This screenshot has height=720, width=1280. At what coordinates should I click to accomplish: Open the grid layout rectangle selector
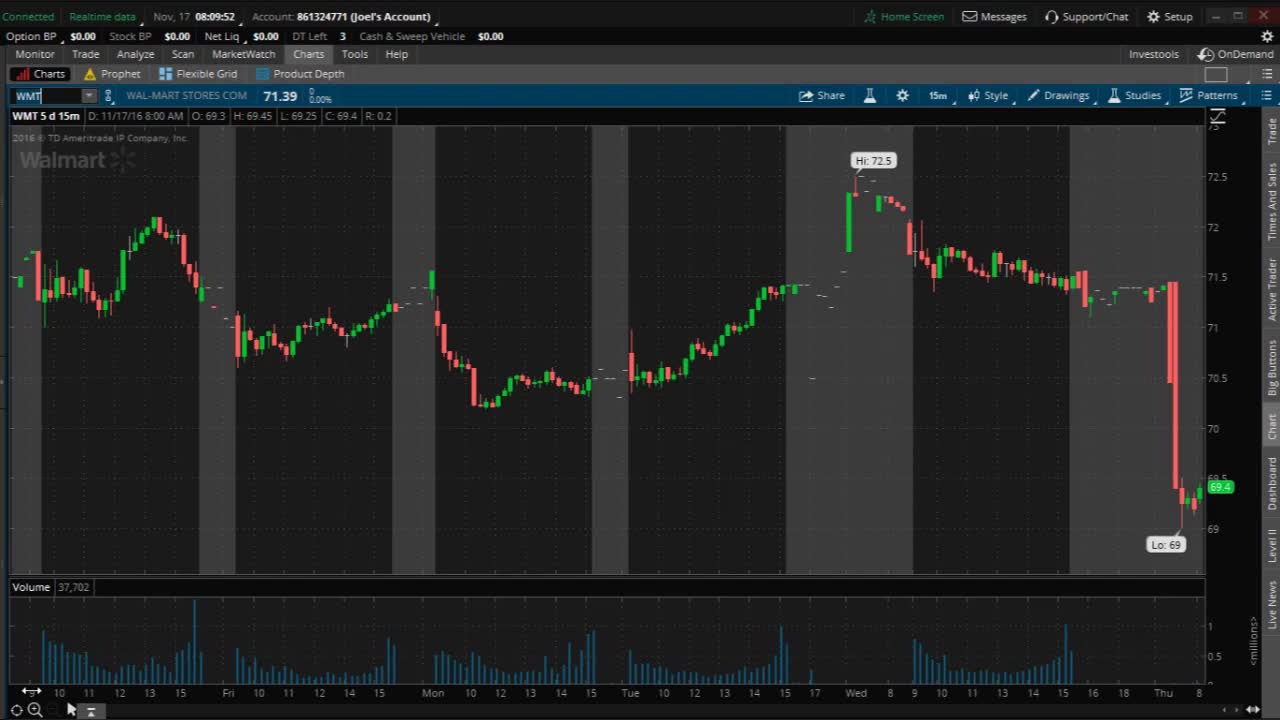point(1216,74)
